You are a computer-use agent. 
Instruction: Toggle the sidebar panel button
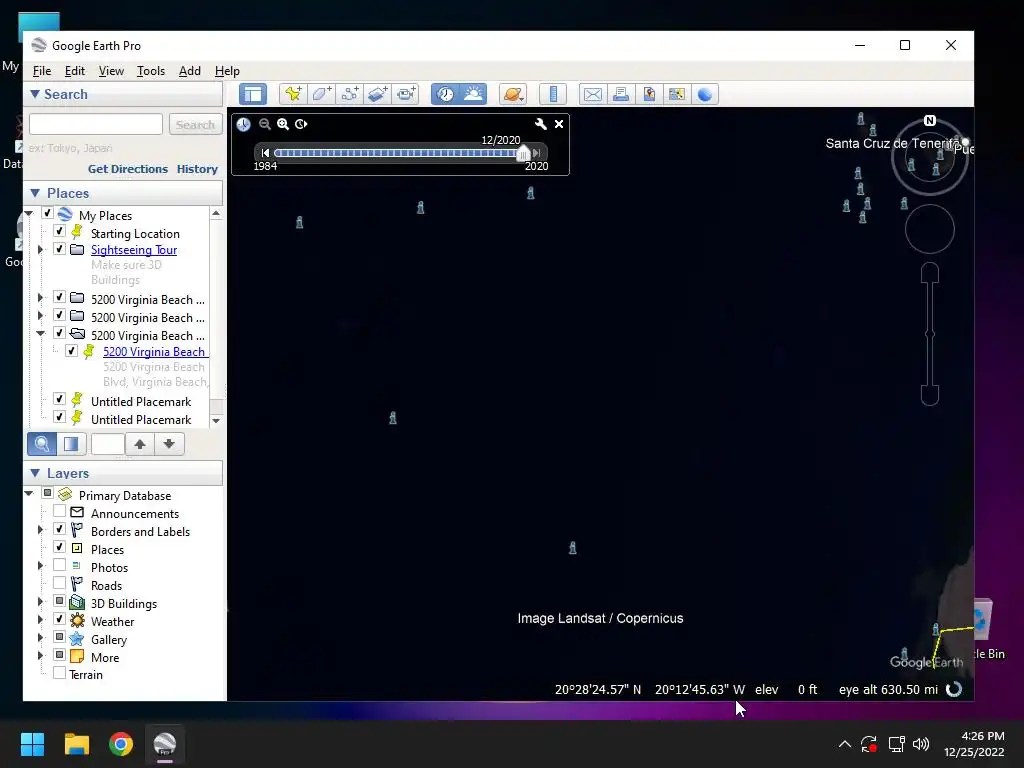pyautogui.click(x=253, y=94)
